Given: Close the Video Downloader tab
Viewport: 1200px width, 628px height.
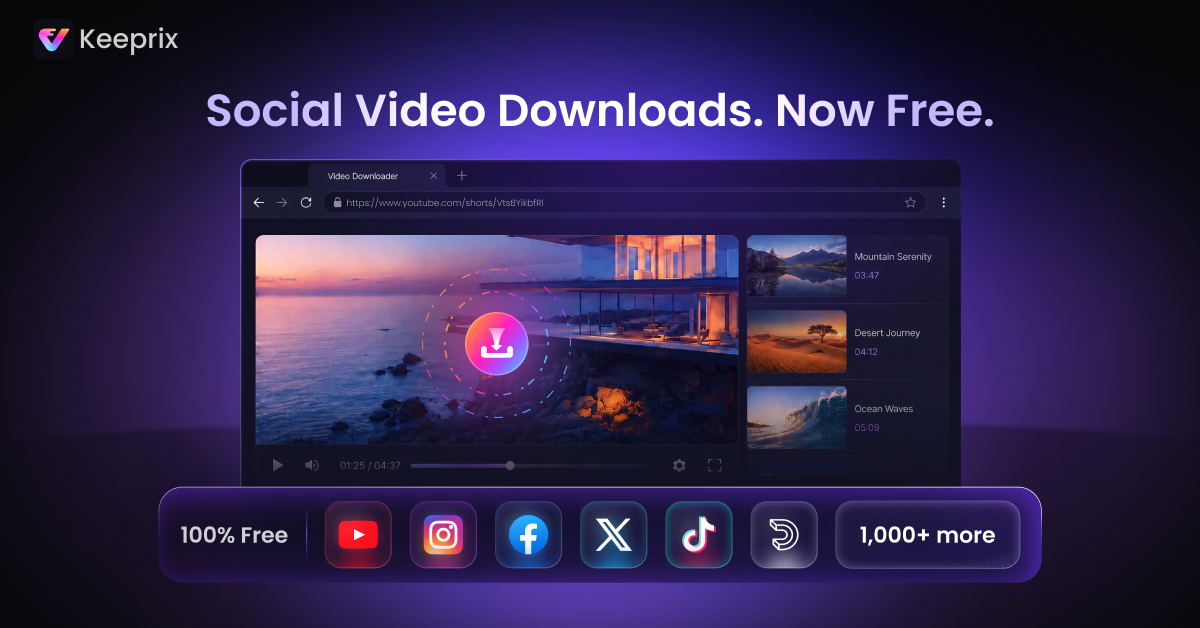Looking at the screenshot, I should (433, 176).
